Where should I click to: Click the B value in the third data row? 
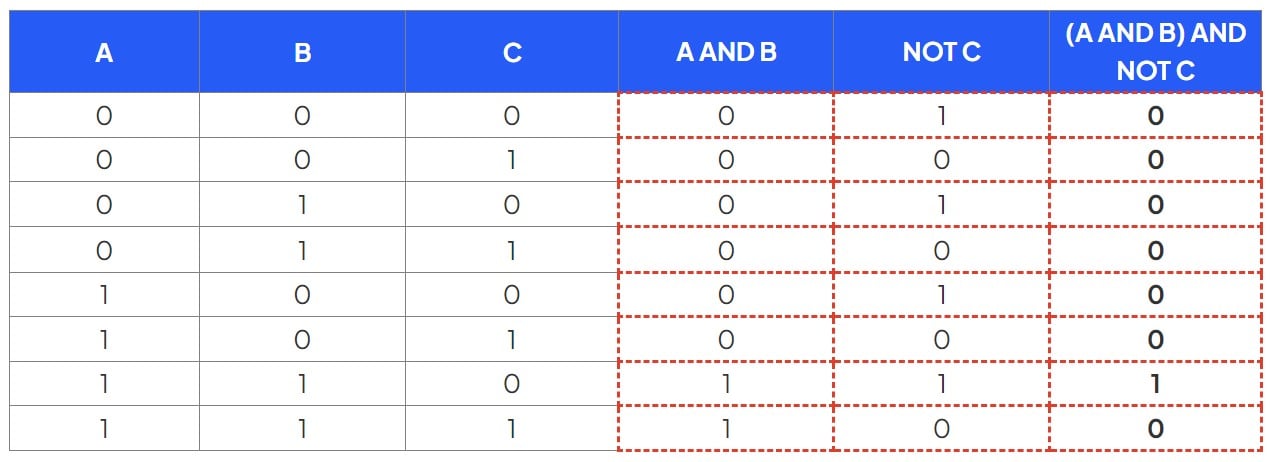pyautogui.click(x=302, y=205)
